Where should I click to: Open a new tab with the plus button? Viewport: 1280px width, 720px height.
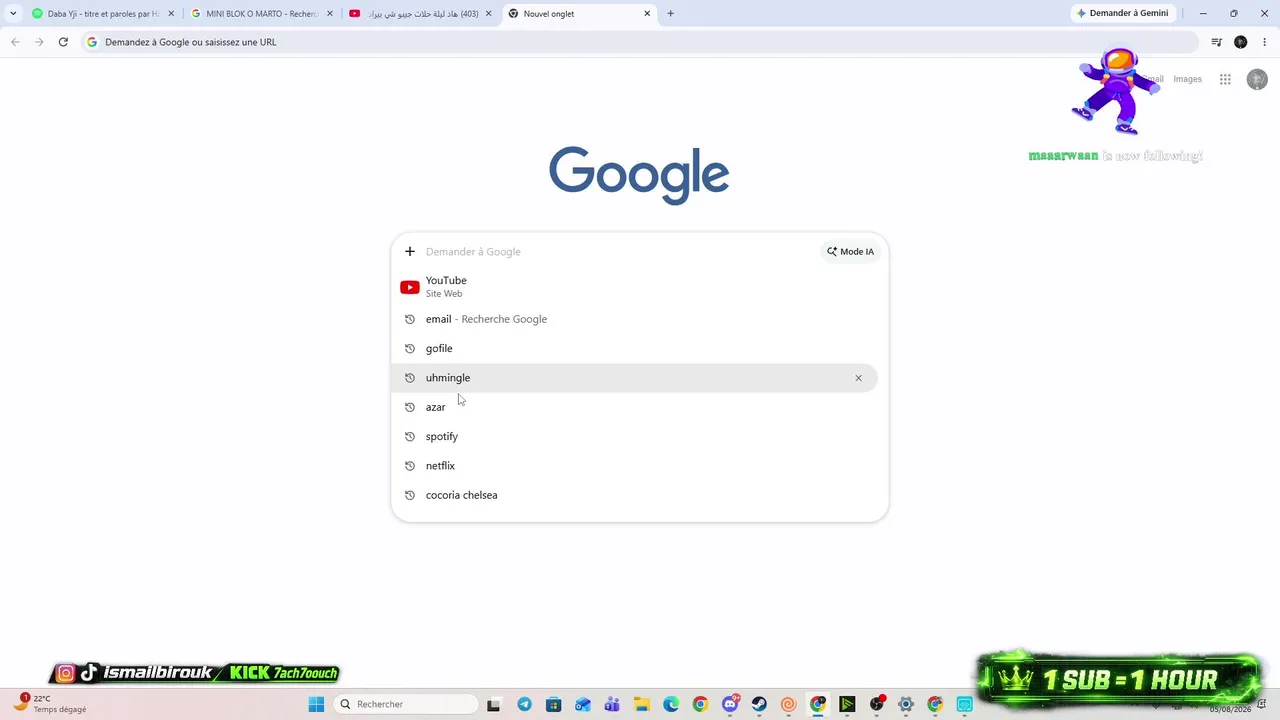(670, 14)
